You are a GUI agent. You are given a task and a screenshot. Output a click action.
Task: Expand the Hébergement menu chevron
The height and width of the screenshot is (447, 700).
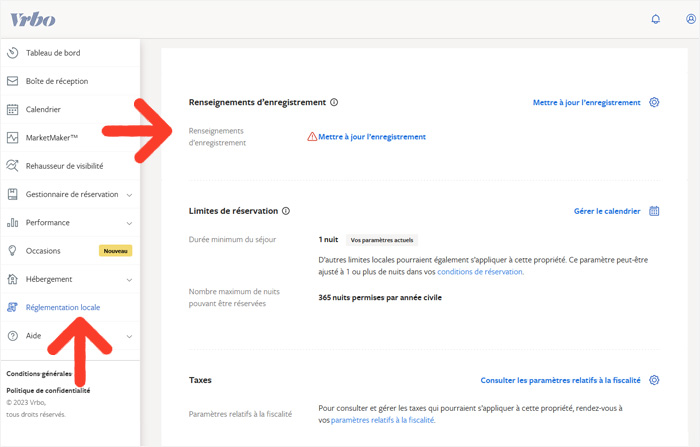(x=129, y=280)
